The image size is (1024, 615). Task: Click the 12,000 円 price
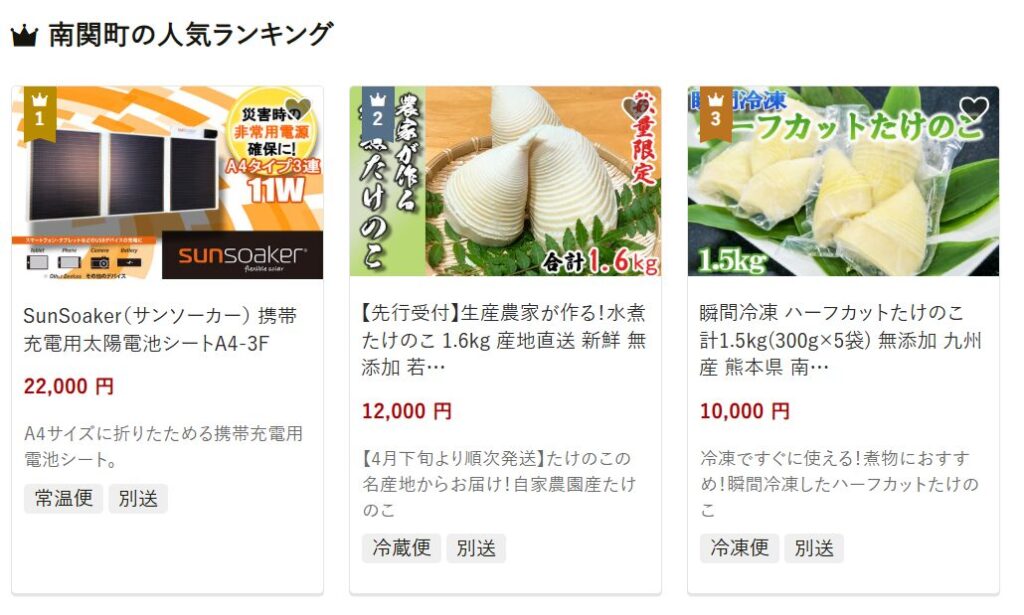pos(407,411)
